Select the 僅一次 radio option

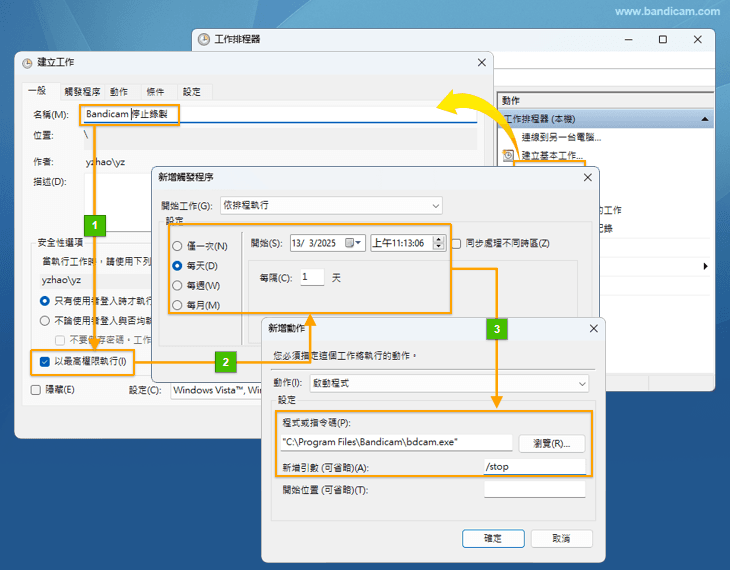tap(177, 246)
